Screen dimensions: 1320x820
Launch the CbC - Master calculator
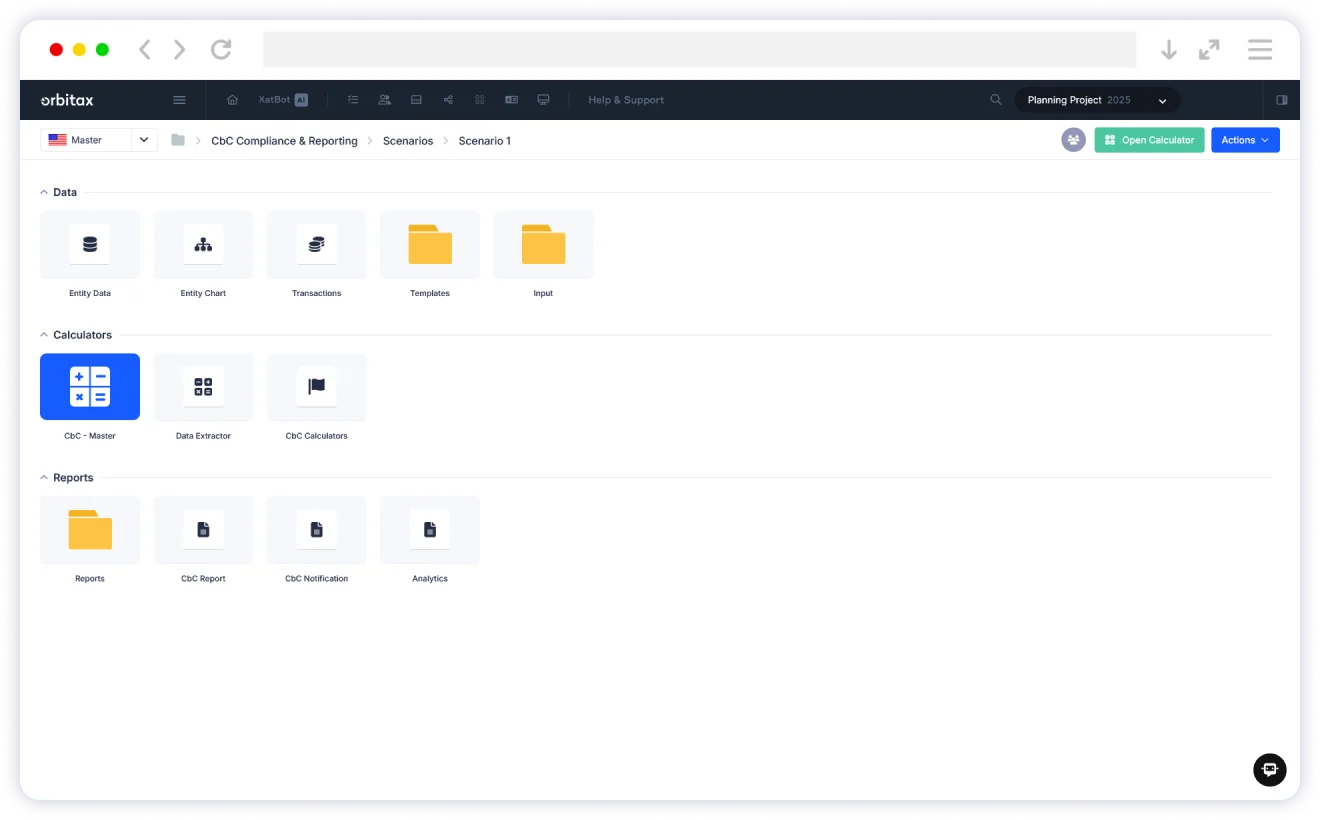pos(90,387)
